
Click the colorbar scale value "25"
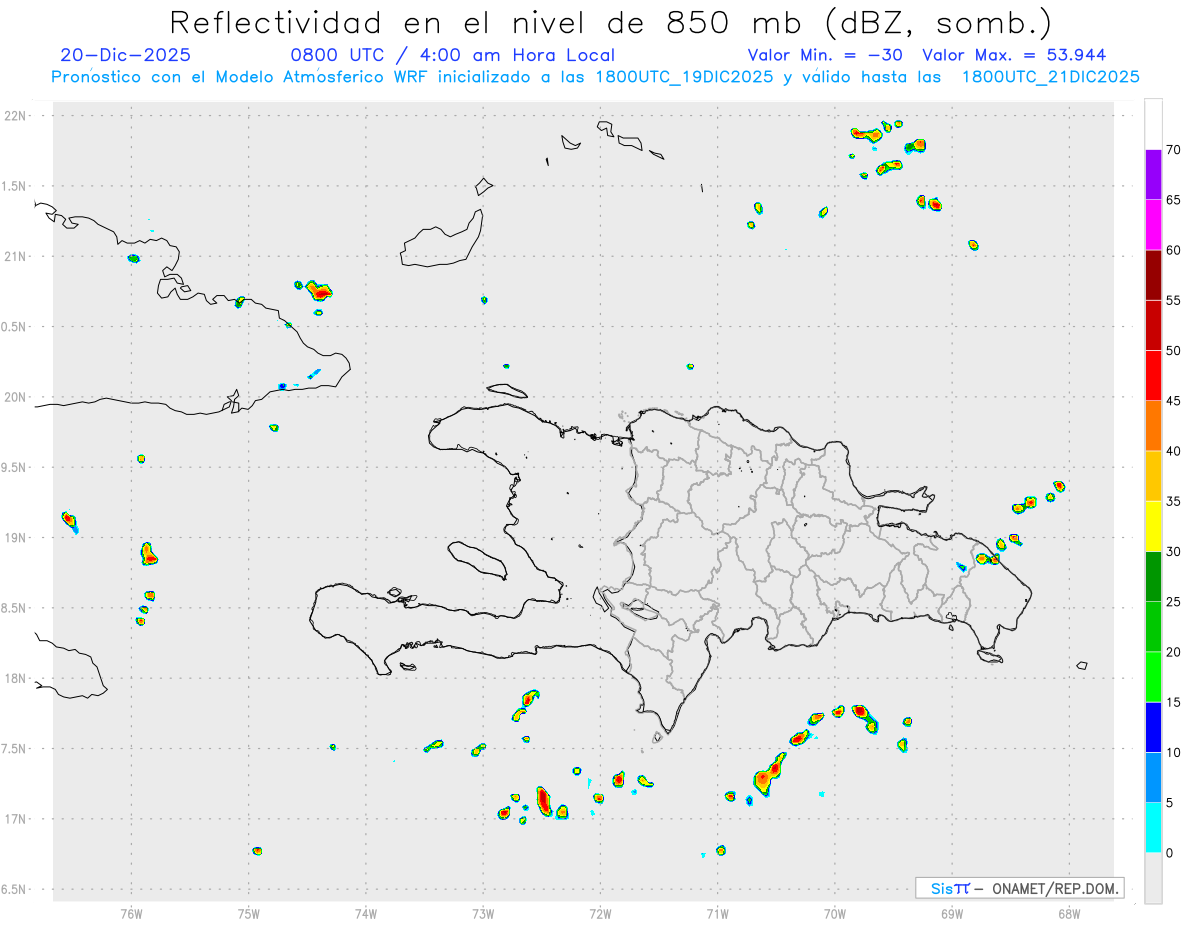tap(1174, 602)
